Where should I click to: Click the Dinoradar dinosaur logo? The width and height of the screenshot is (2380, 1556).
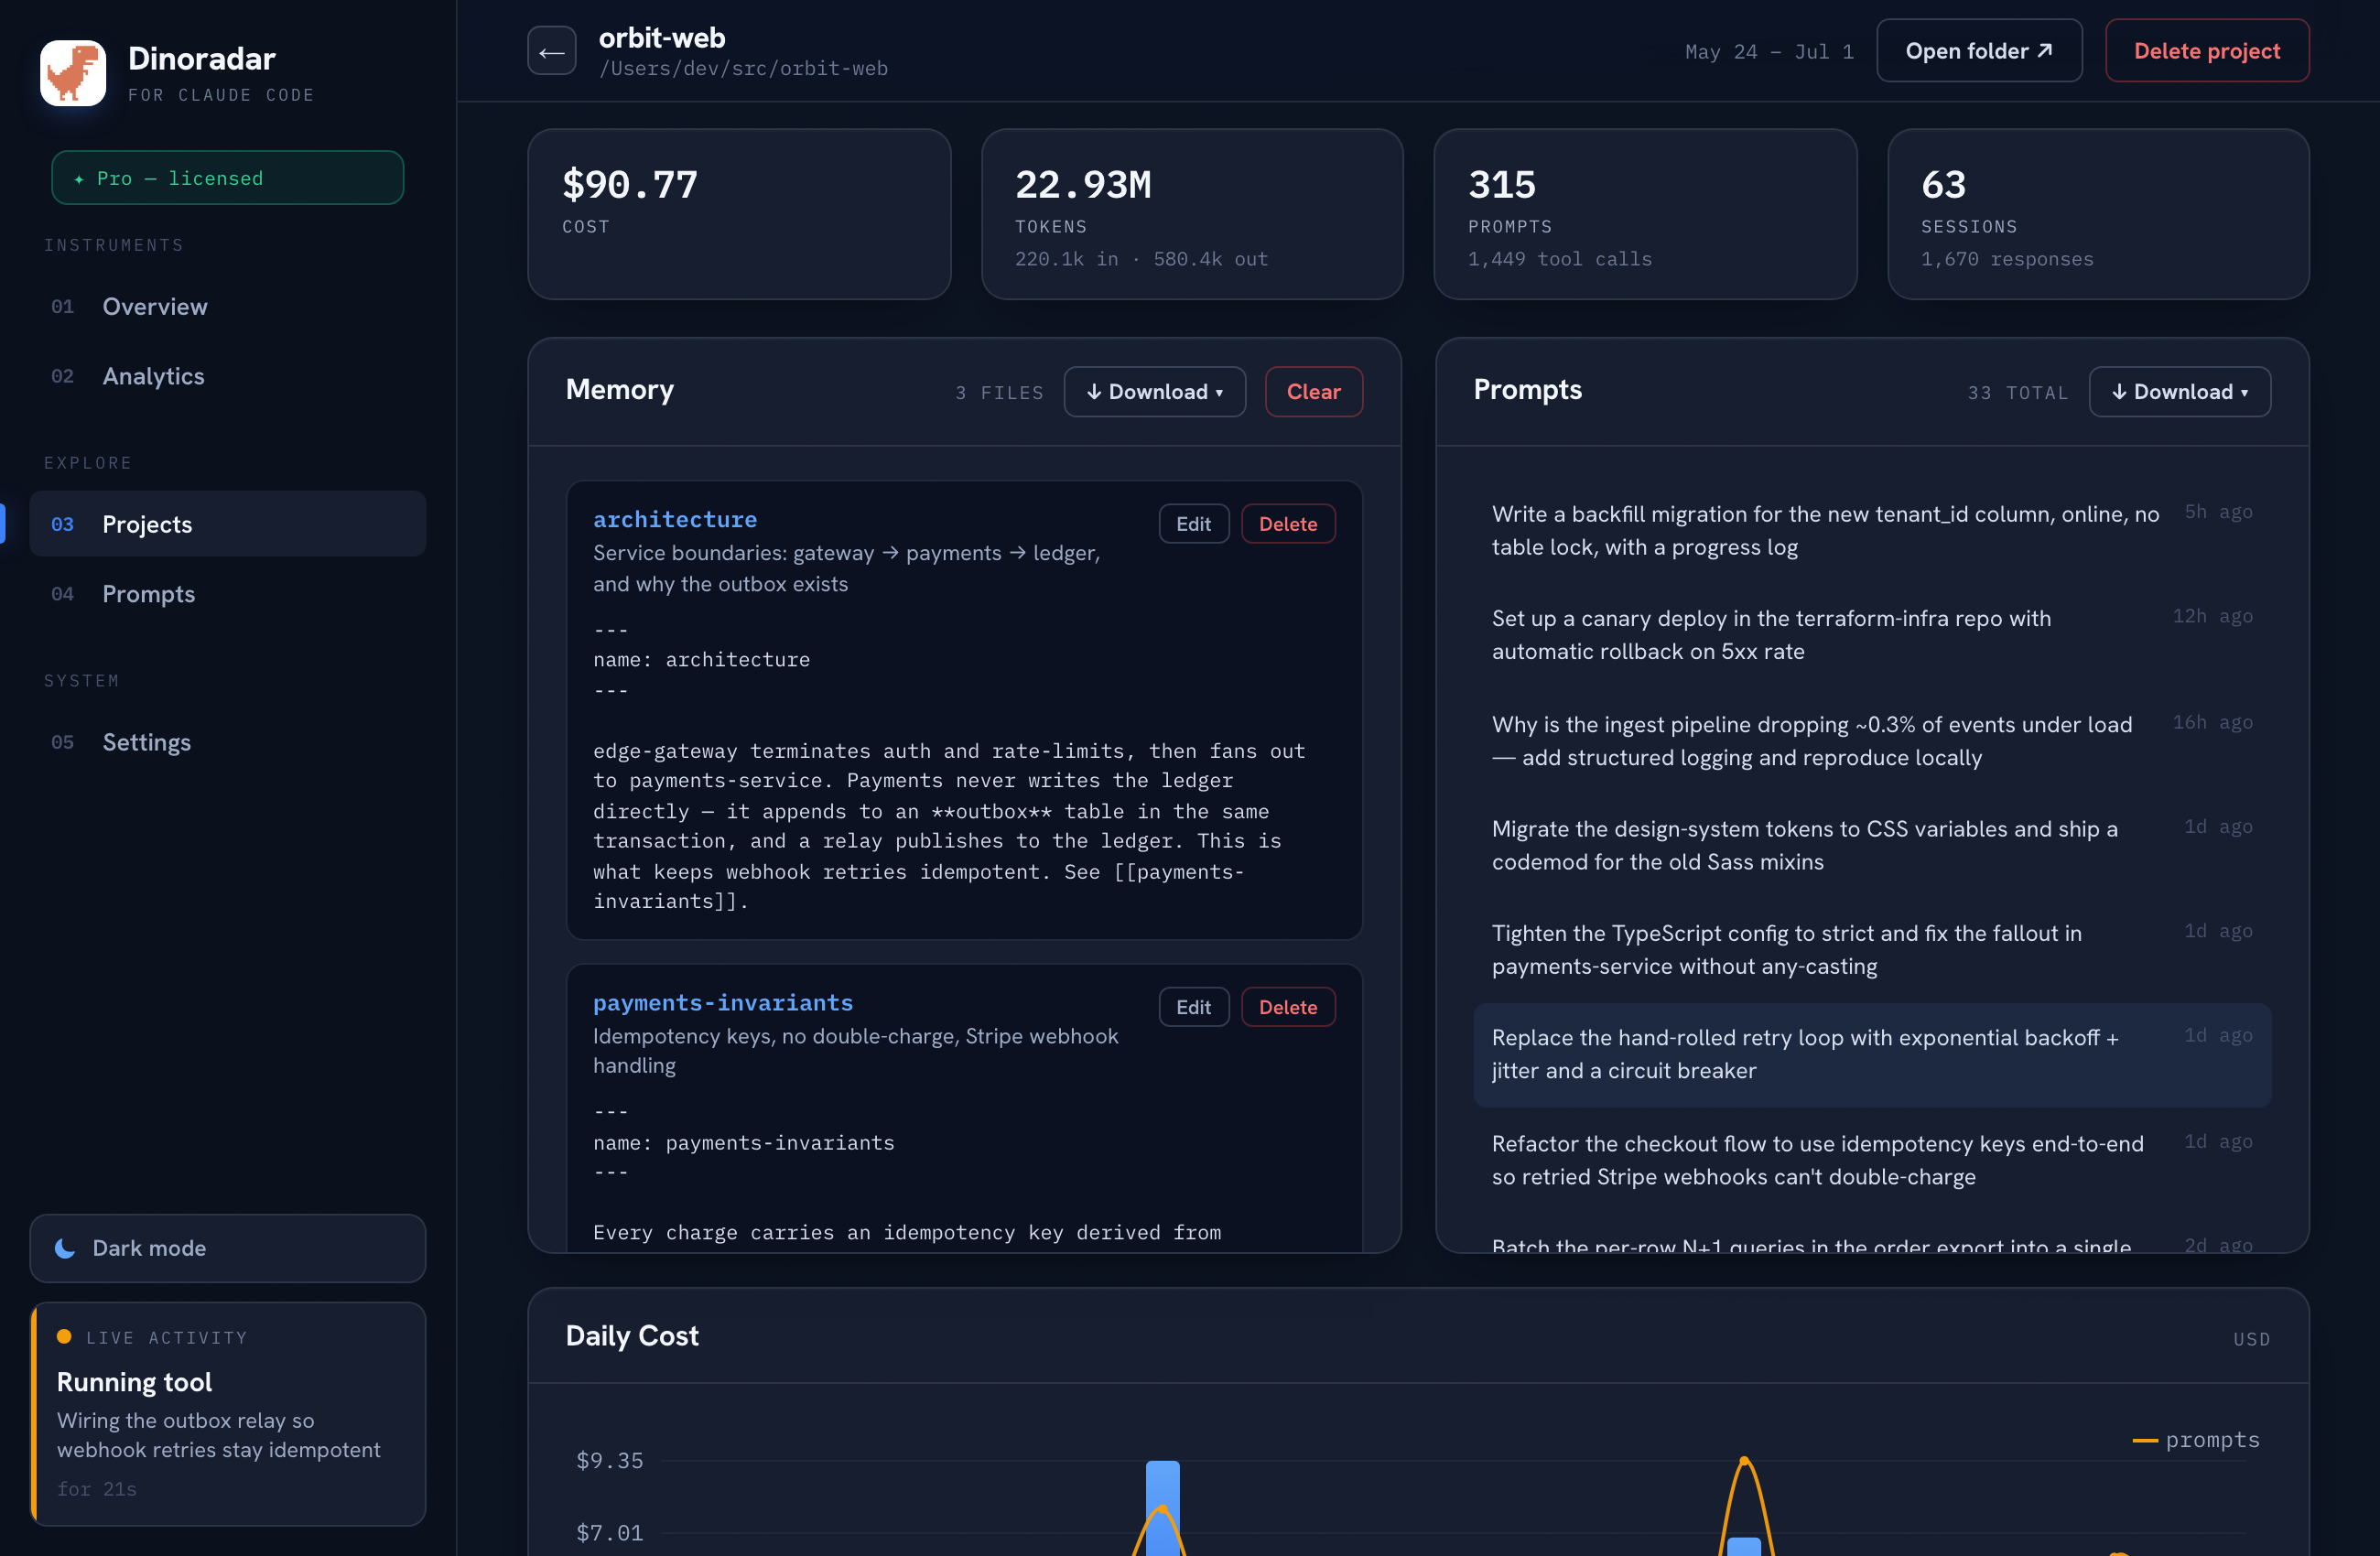73,73
